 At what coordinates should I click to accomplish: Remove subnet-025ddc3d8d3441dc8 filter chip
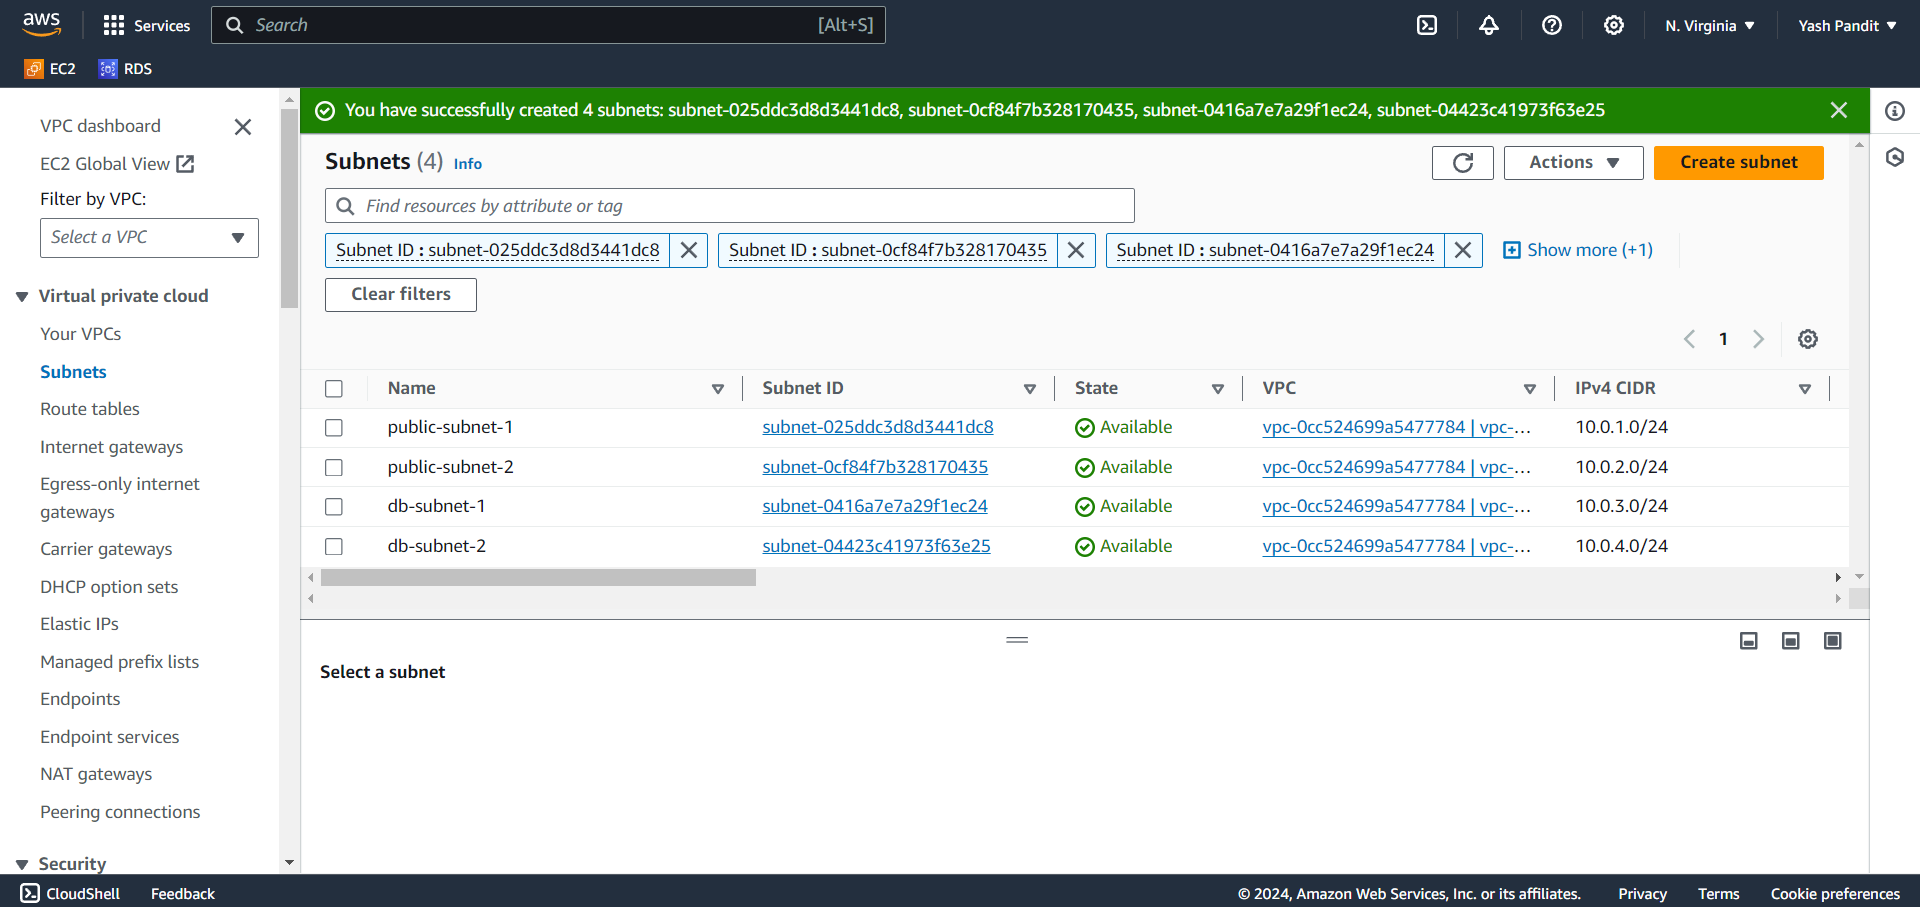689,250
